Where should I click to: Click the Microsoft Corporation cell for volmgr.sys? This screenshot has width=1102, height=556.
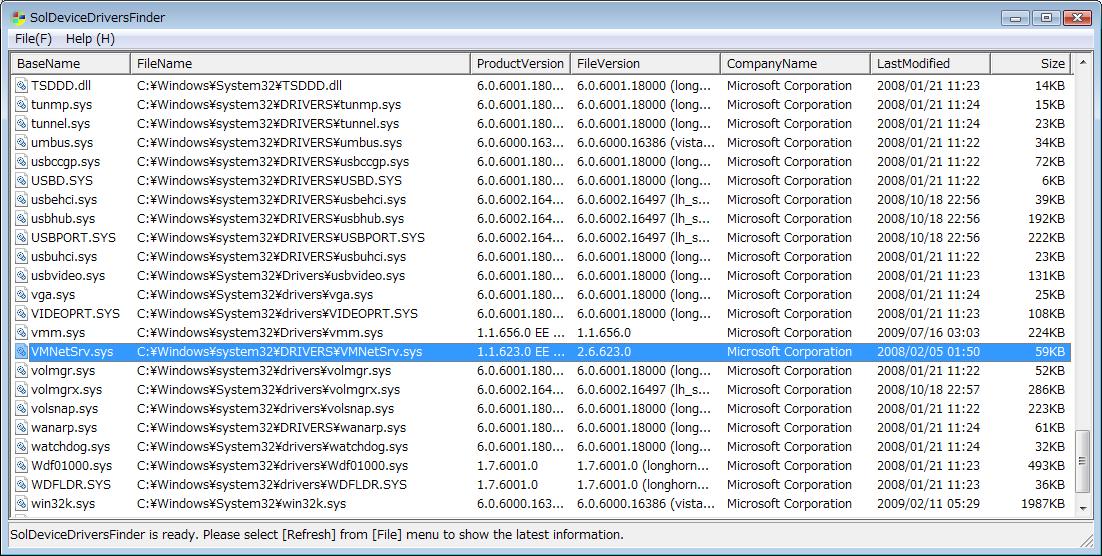[789, 370]
